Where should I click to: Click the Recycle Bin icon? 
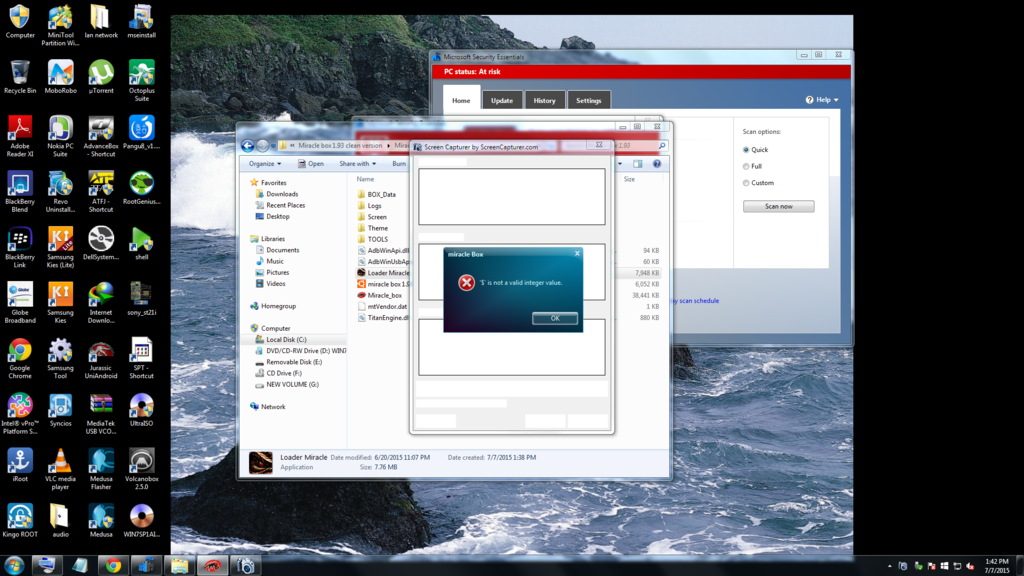[20, 74]
